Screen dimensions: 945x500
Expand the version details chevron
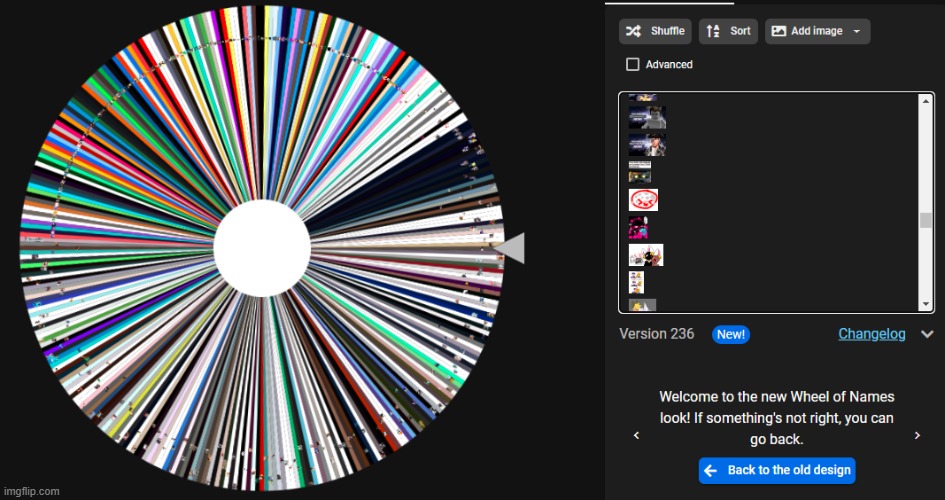pos(927,334)
